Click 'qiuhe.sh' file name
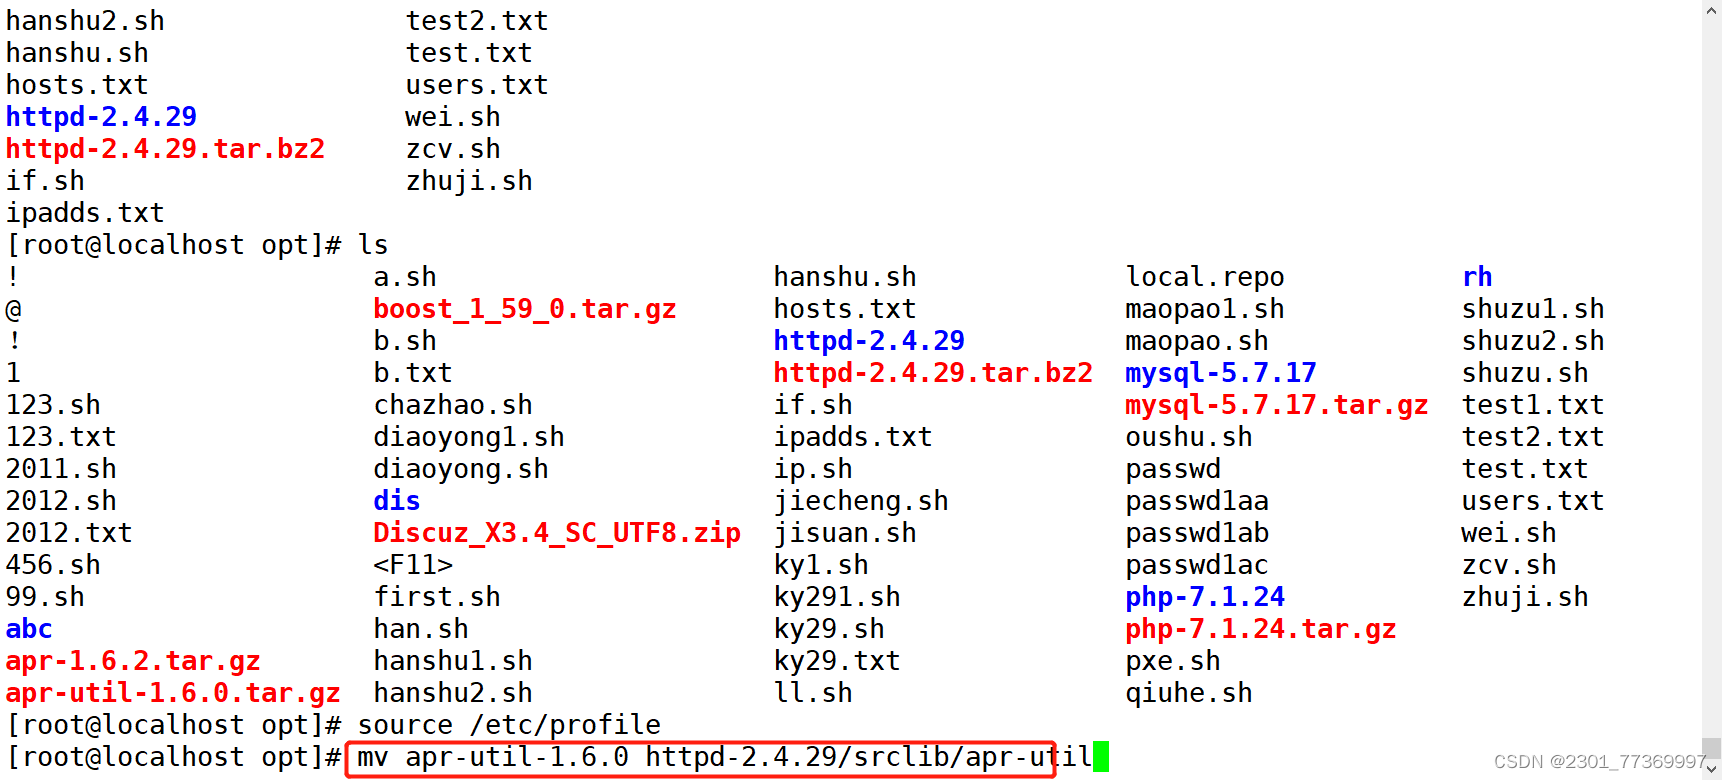This screenshot has height=780, width=1722. point(1189,693)
